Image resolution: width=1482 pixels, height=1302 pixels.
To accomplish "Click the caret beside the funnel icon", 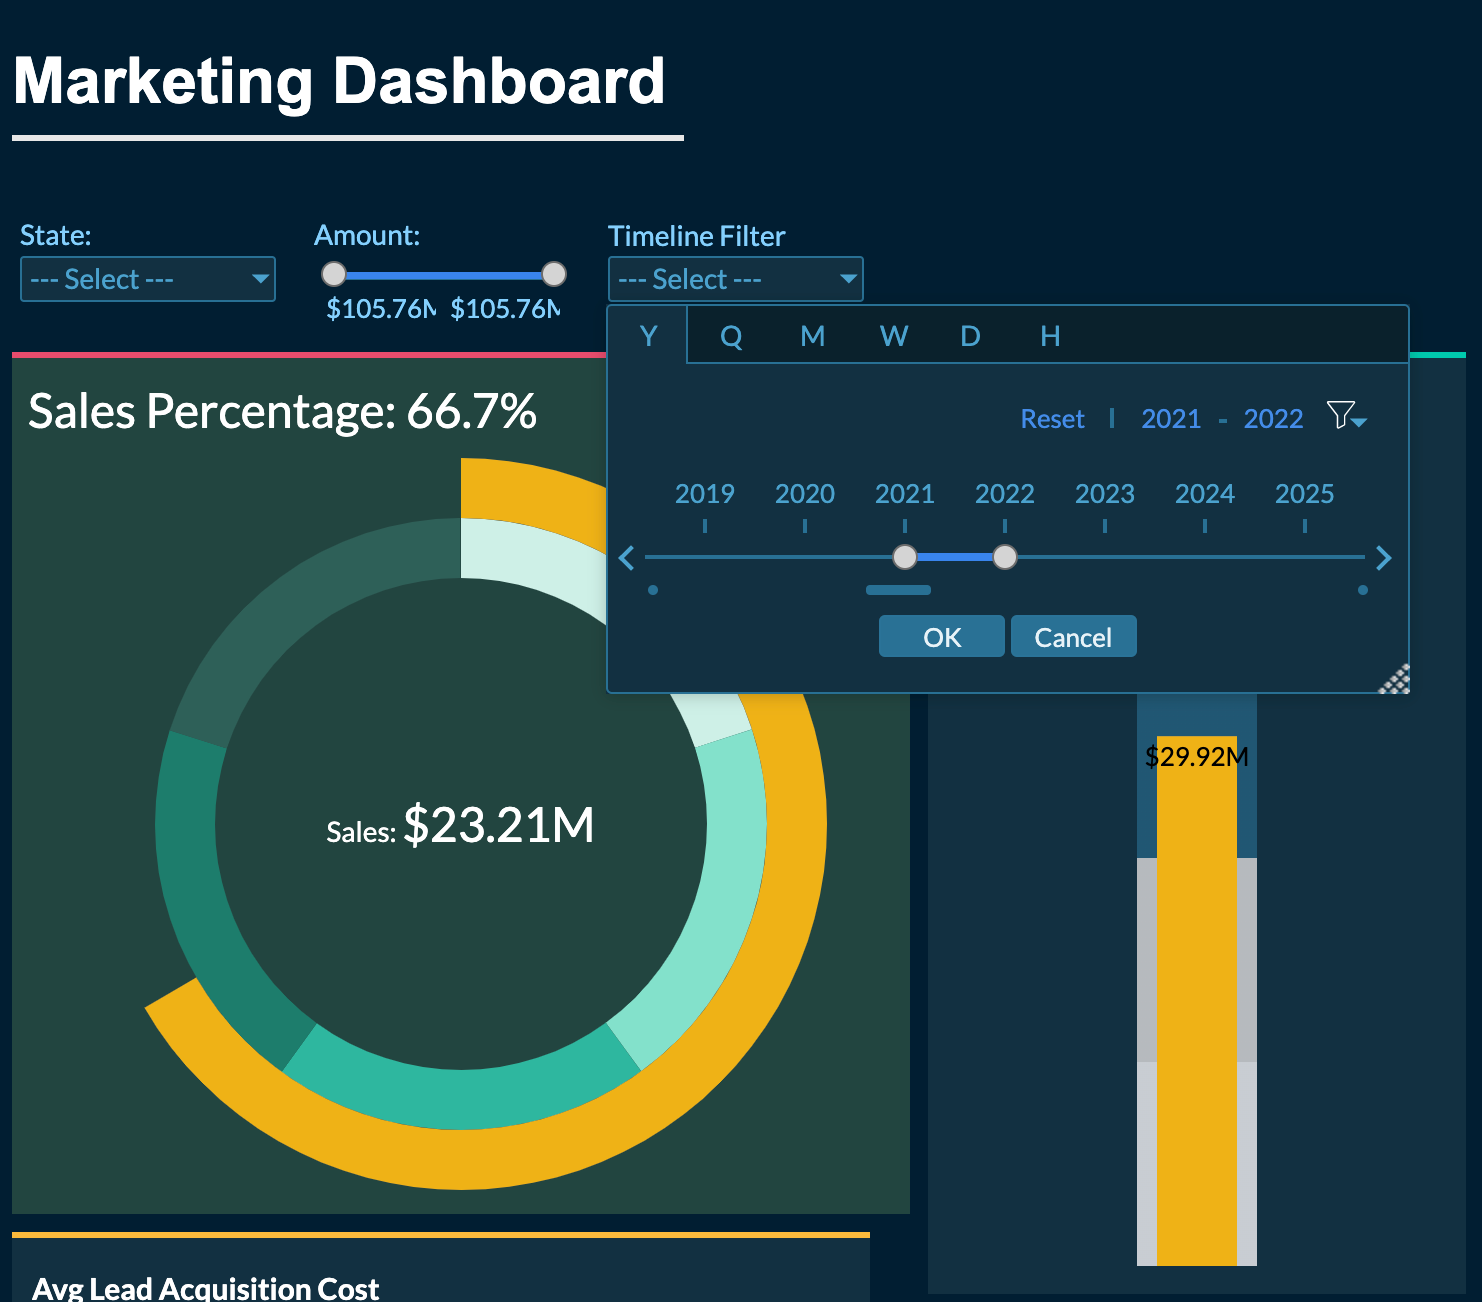I will [1360, 424].
